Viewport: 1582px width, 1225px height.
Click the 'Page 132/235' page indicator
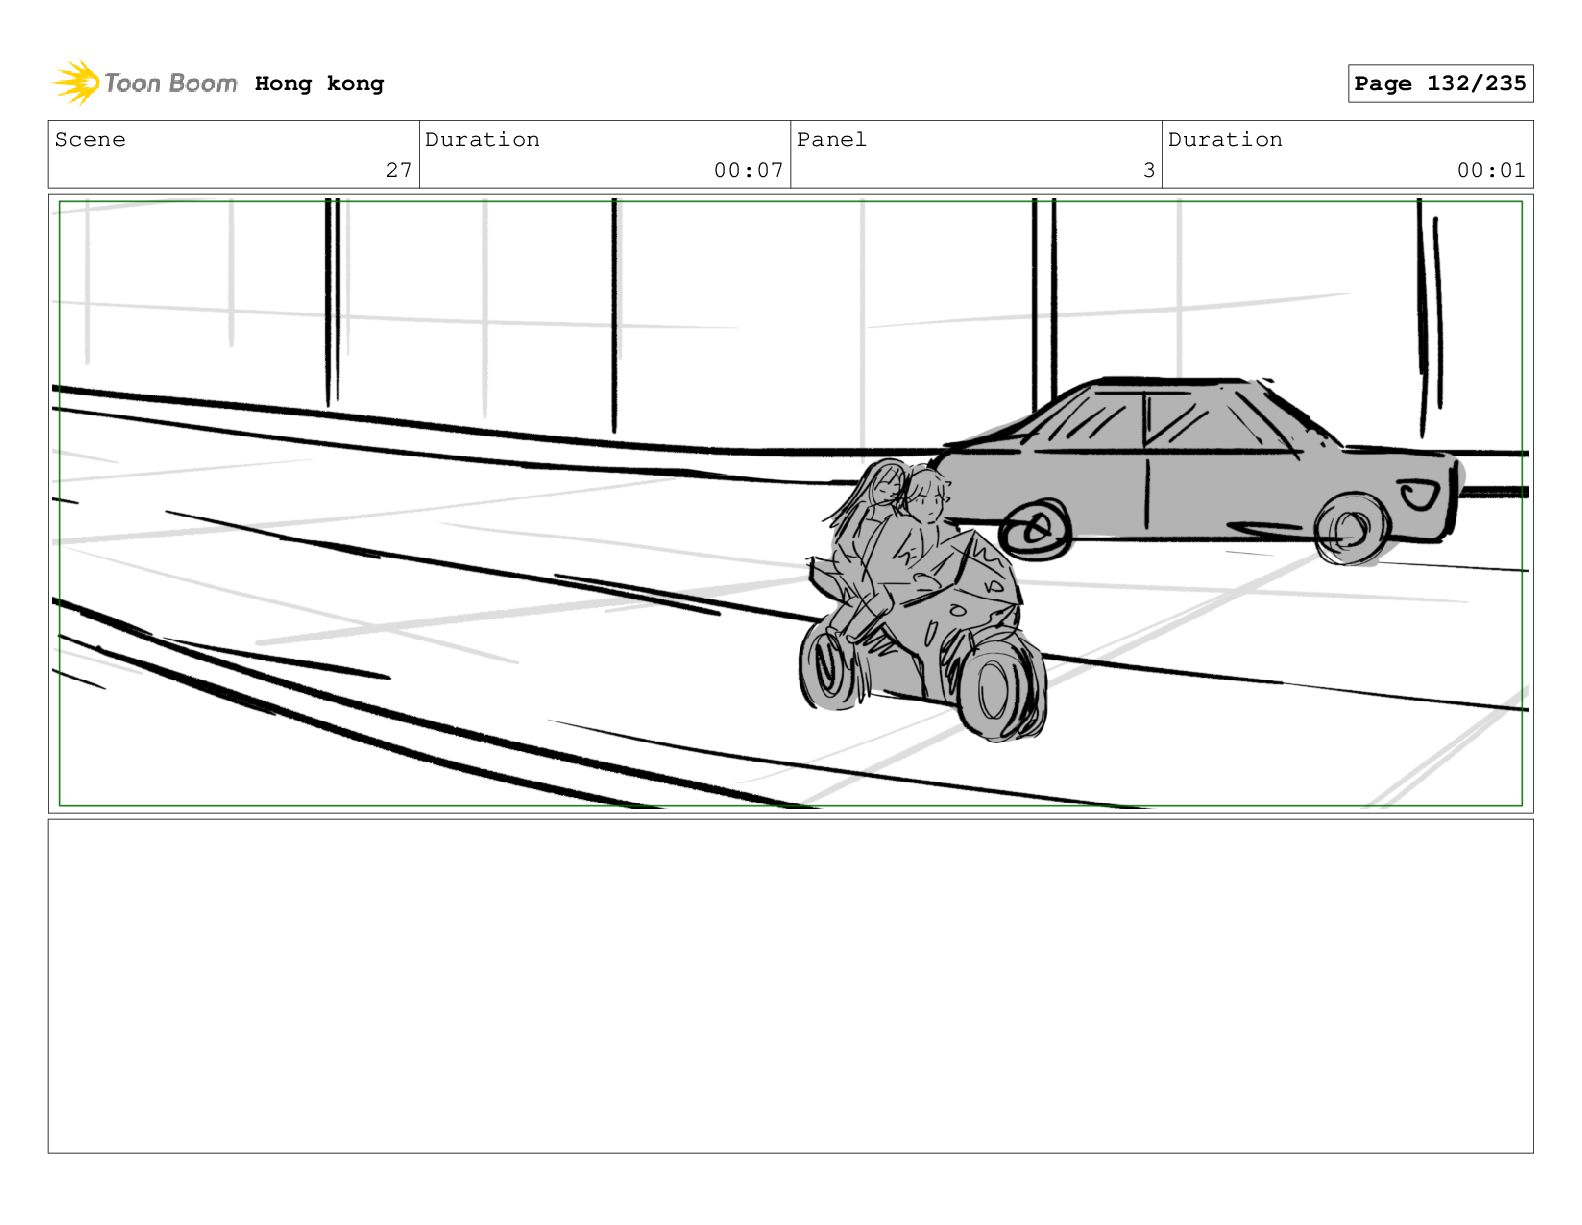point(1440,84)
